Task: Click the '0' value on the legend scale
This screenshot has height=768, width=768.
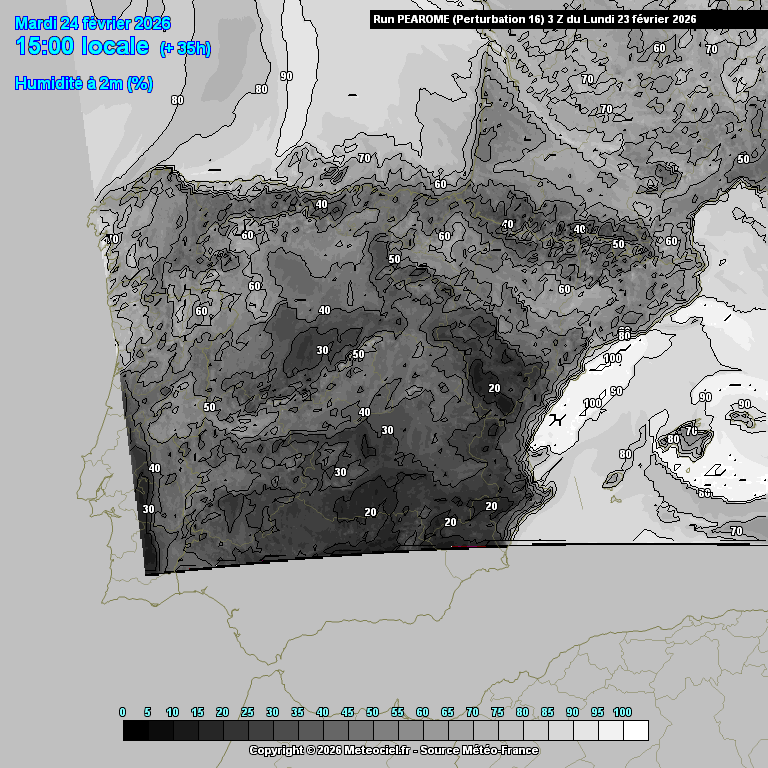Action: click(123, 712)
